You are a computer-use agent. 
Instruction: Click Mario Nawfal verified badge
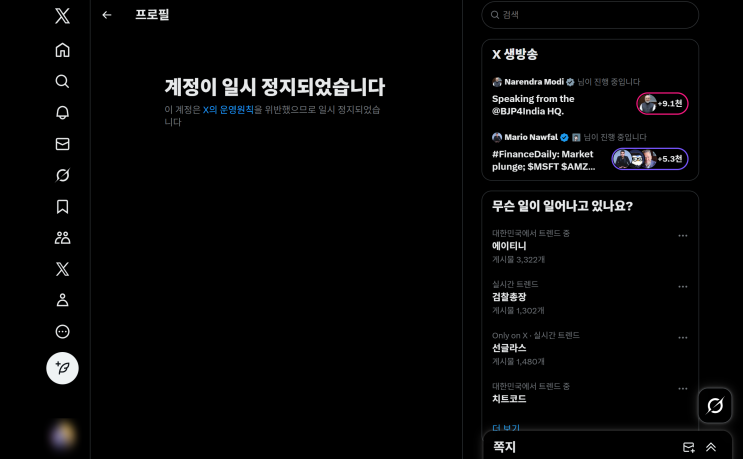[x=564, y=138]
